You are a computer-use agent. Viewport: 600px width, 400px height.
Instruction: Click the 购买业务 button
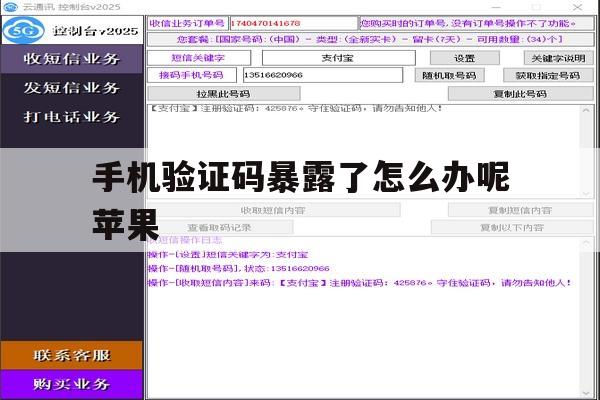coord(72,384)
